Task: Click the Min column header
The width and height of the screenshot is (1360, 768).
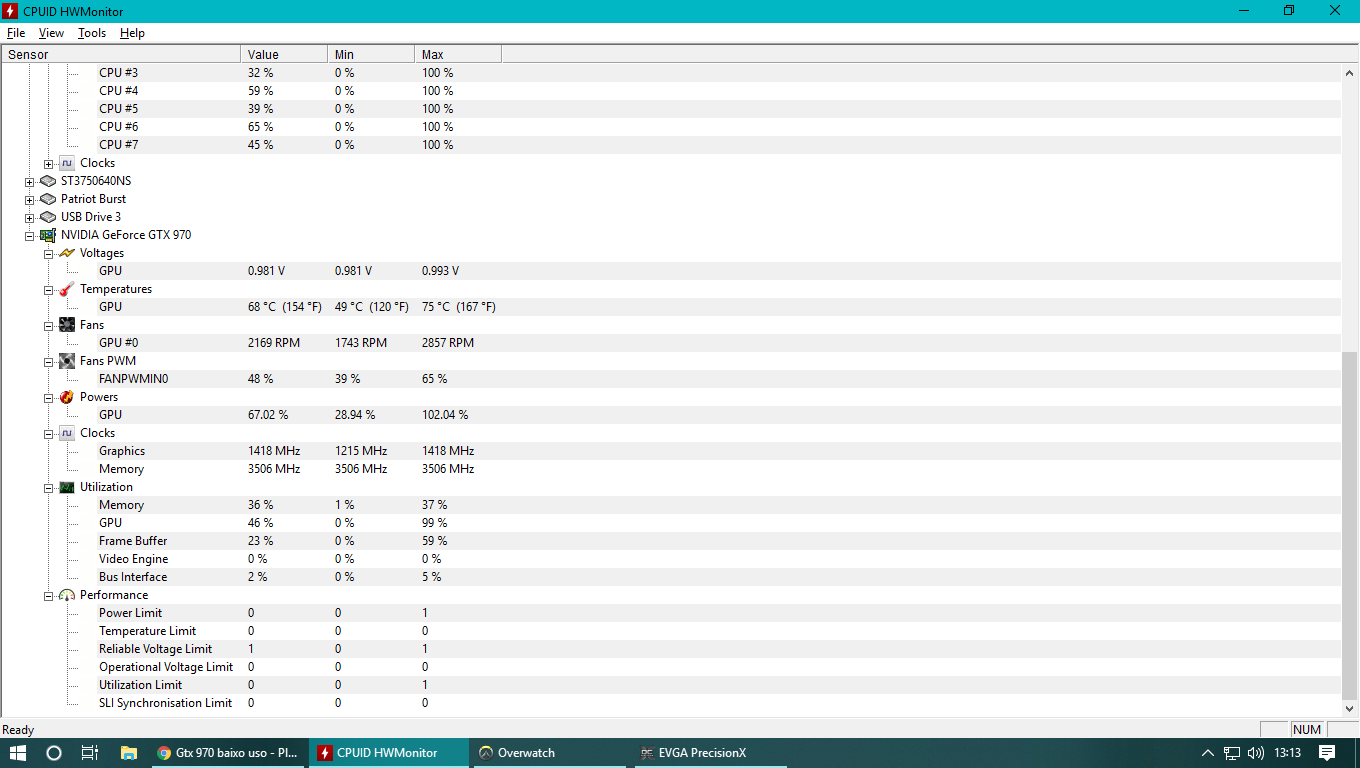Action: [x=371, y=54]
